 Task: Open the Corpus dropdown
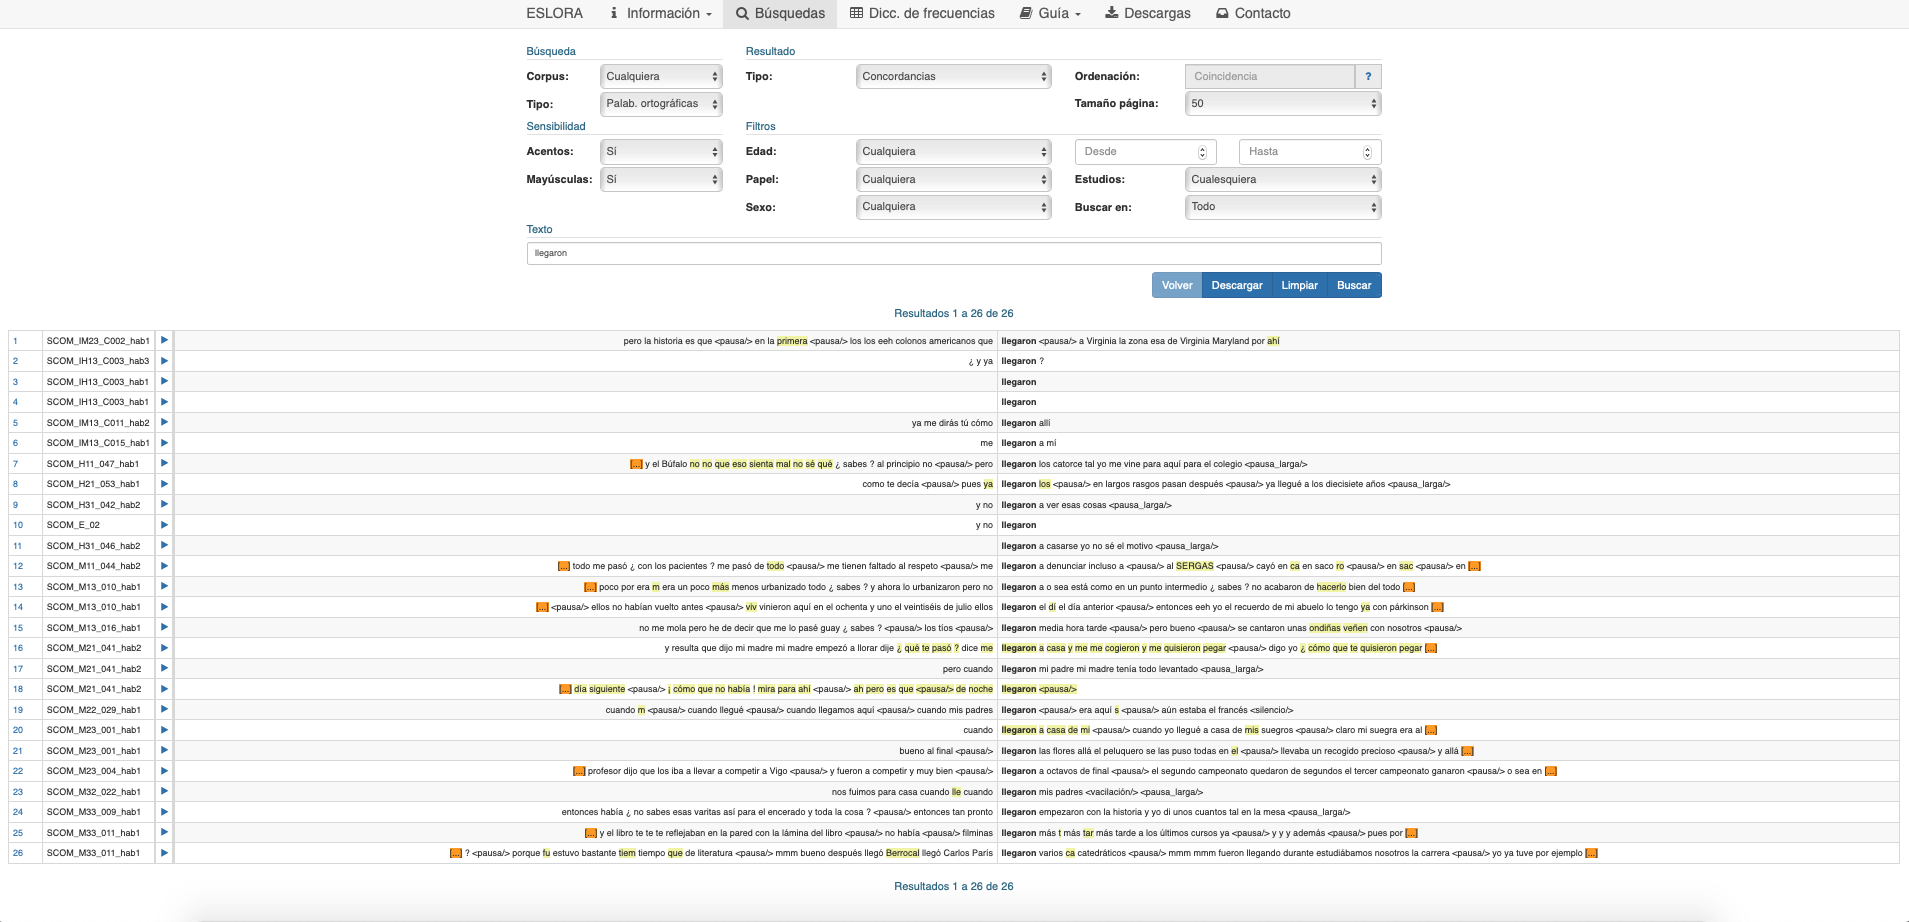coord(661,77)
